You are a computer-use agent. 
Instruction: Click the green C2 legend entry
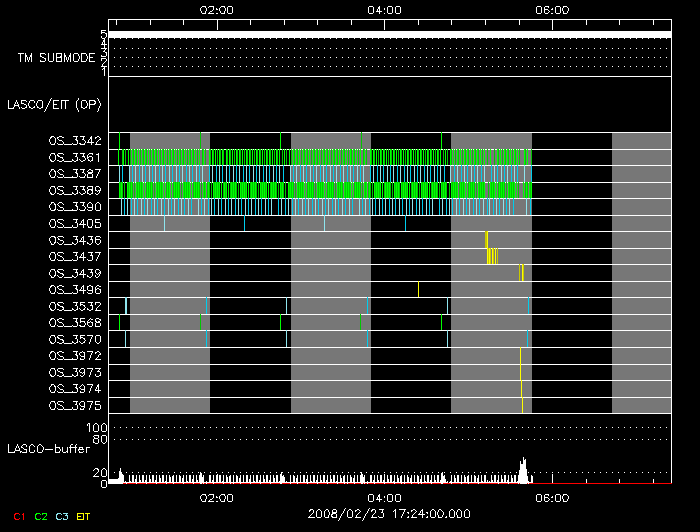click(41, 517)
